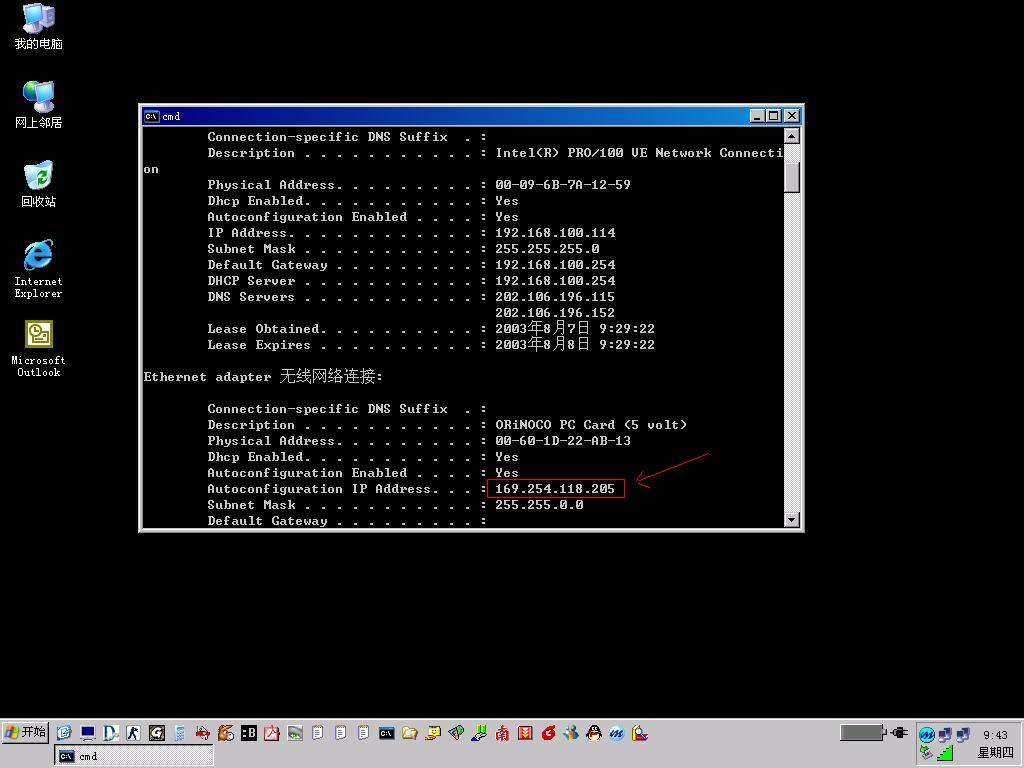Click the yellow smiley quick launch icon
The image size is (1024, 768).
point(432,733)
